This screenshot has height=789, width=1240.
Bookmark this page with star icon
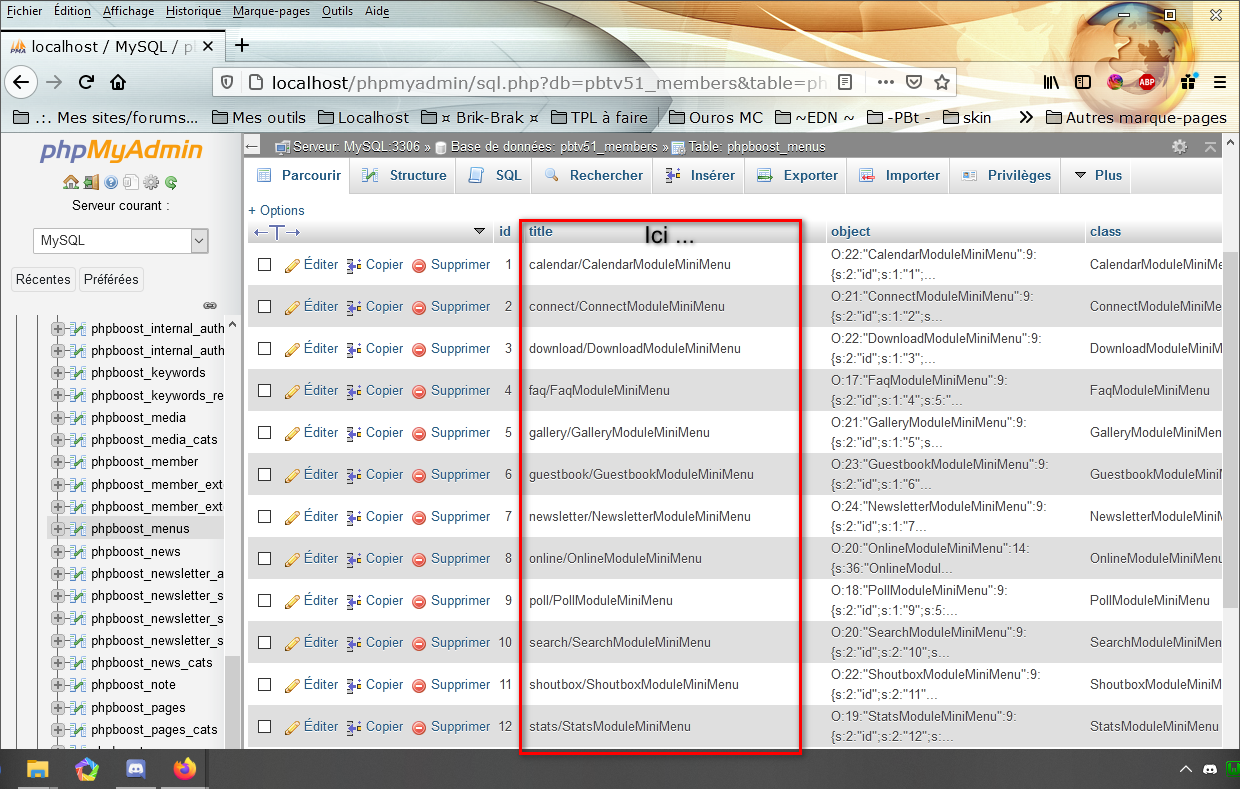click(x=942, y=82)
